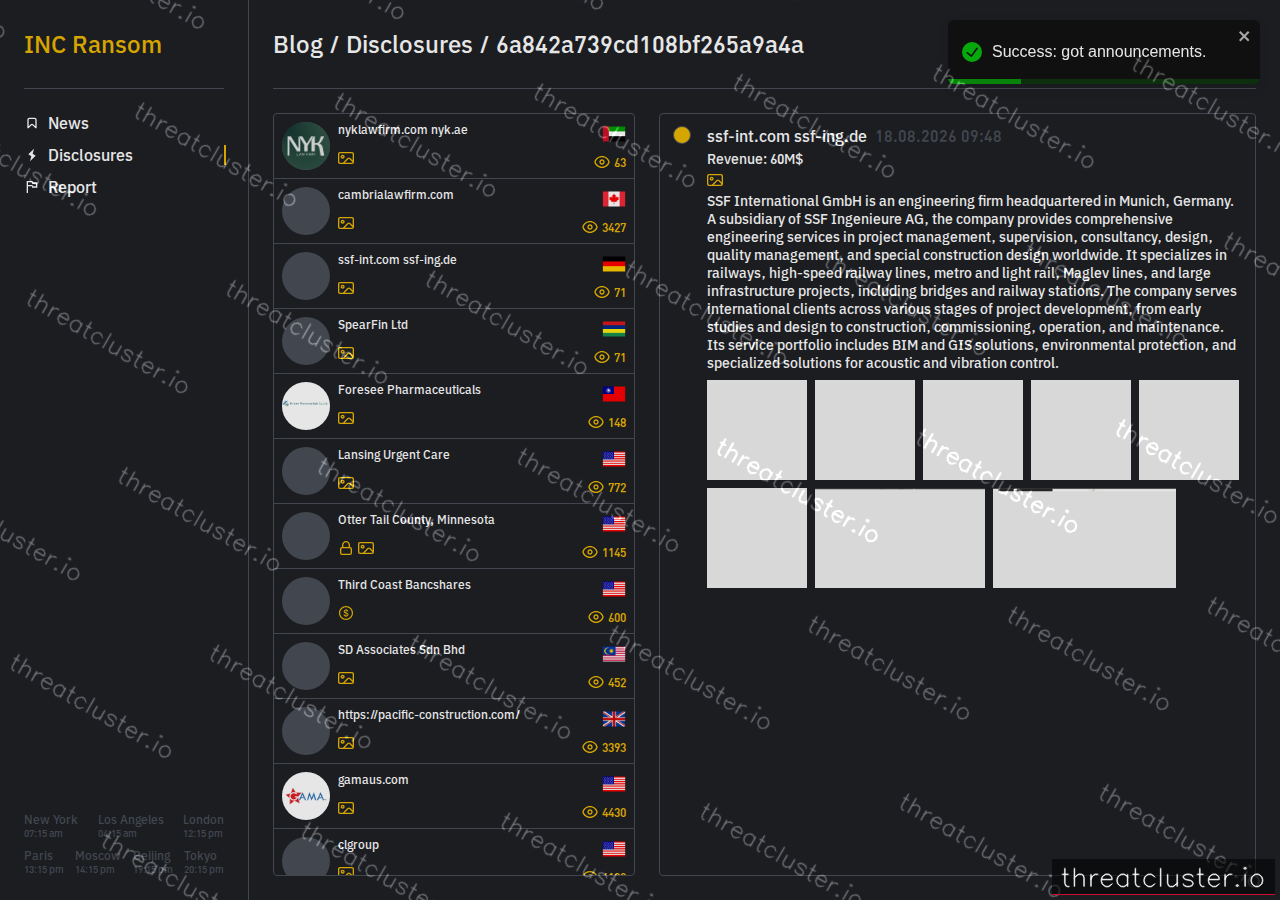Open SD Associates Sdn Bhd entry
The width and height of the screenshot is (1280, 900).
pyautogui.click(x=454, y=666)
